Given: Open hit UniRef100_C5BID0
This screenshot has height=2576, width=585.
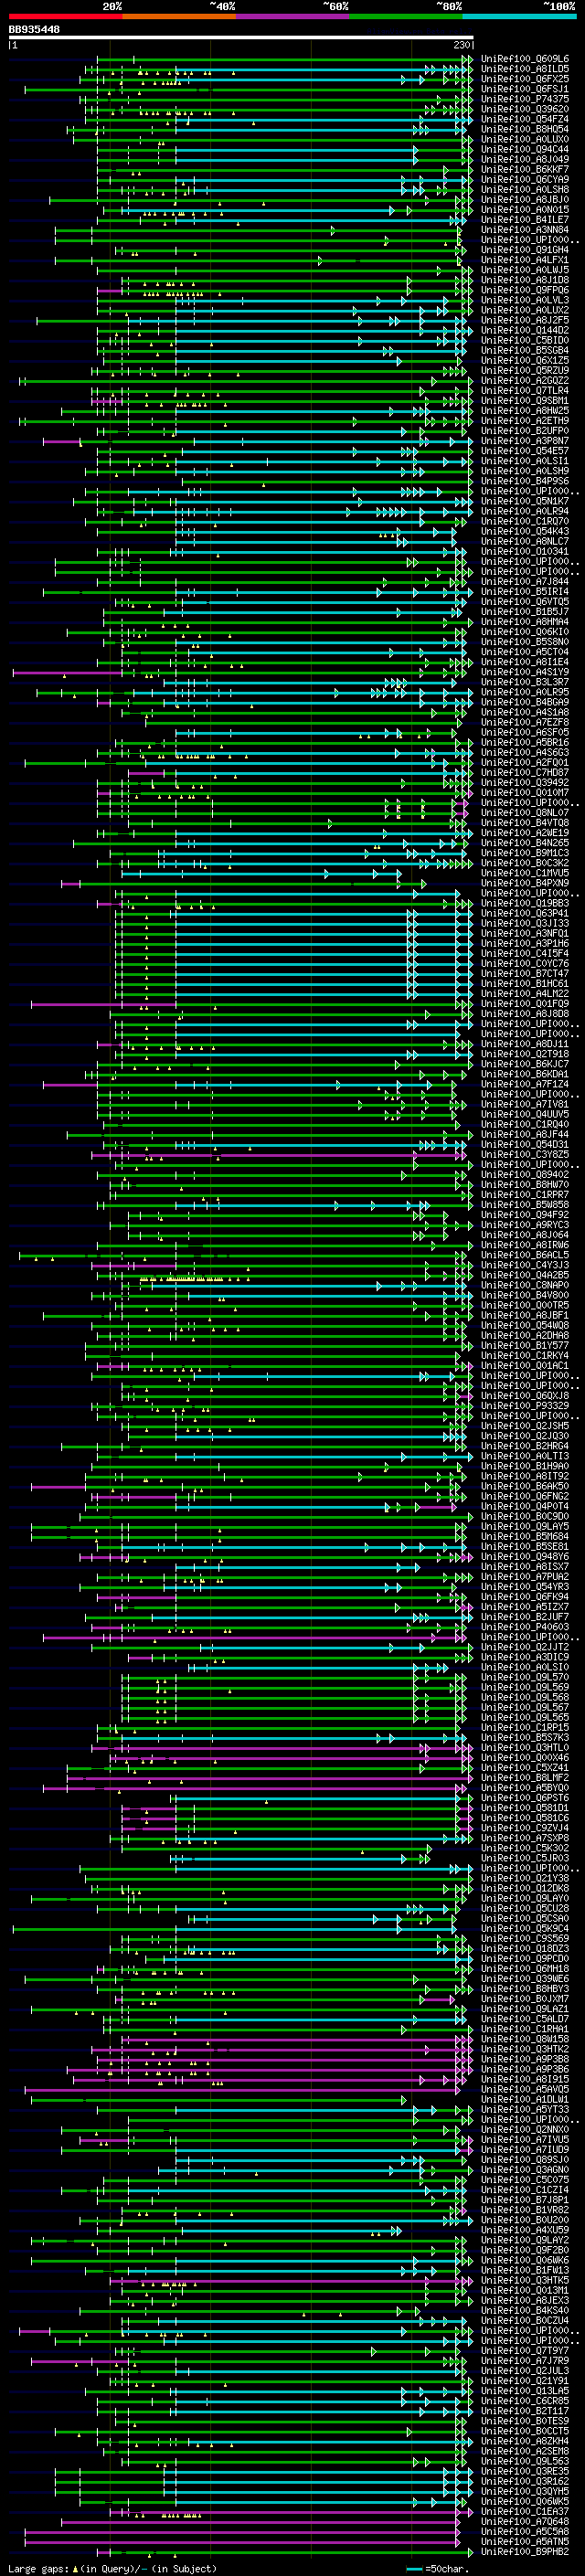Looking at the screenshot, I should tap(525, 340).
